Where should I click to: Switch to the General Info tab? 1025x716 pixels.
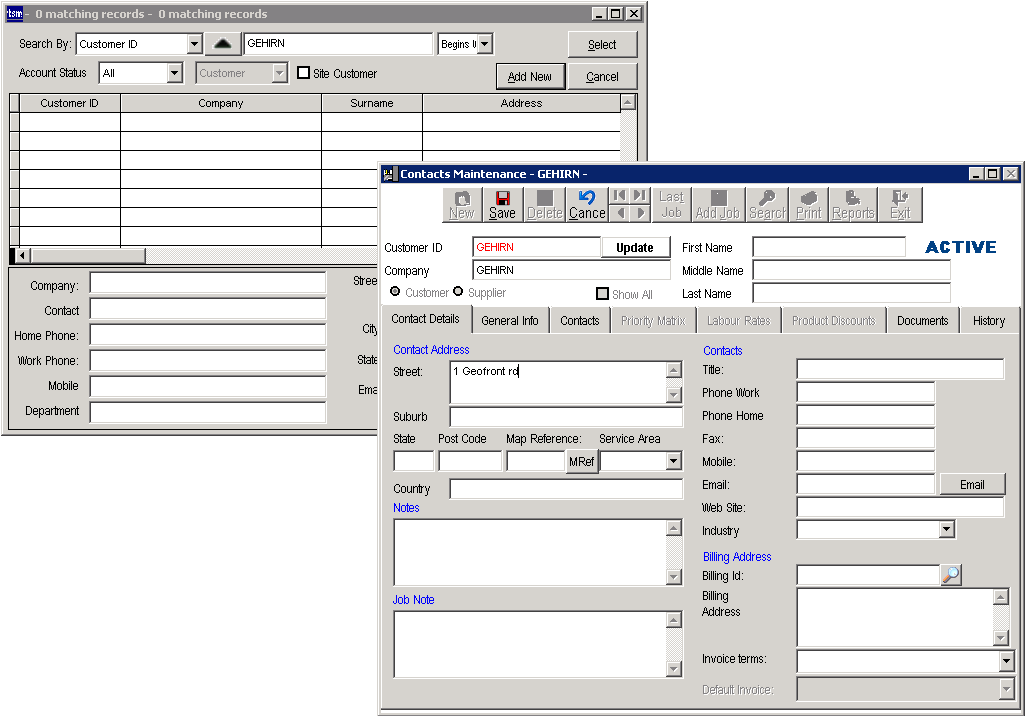[509, 321]
